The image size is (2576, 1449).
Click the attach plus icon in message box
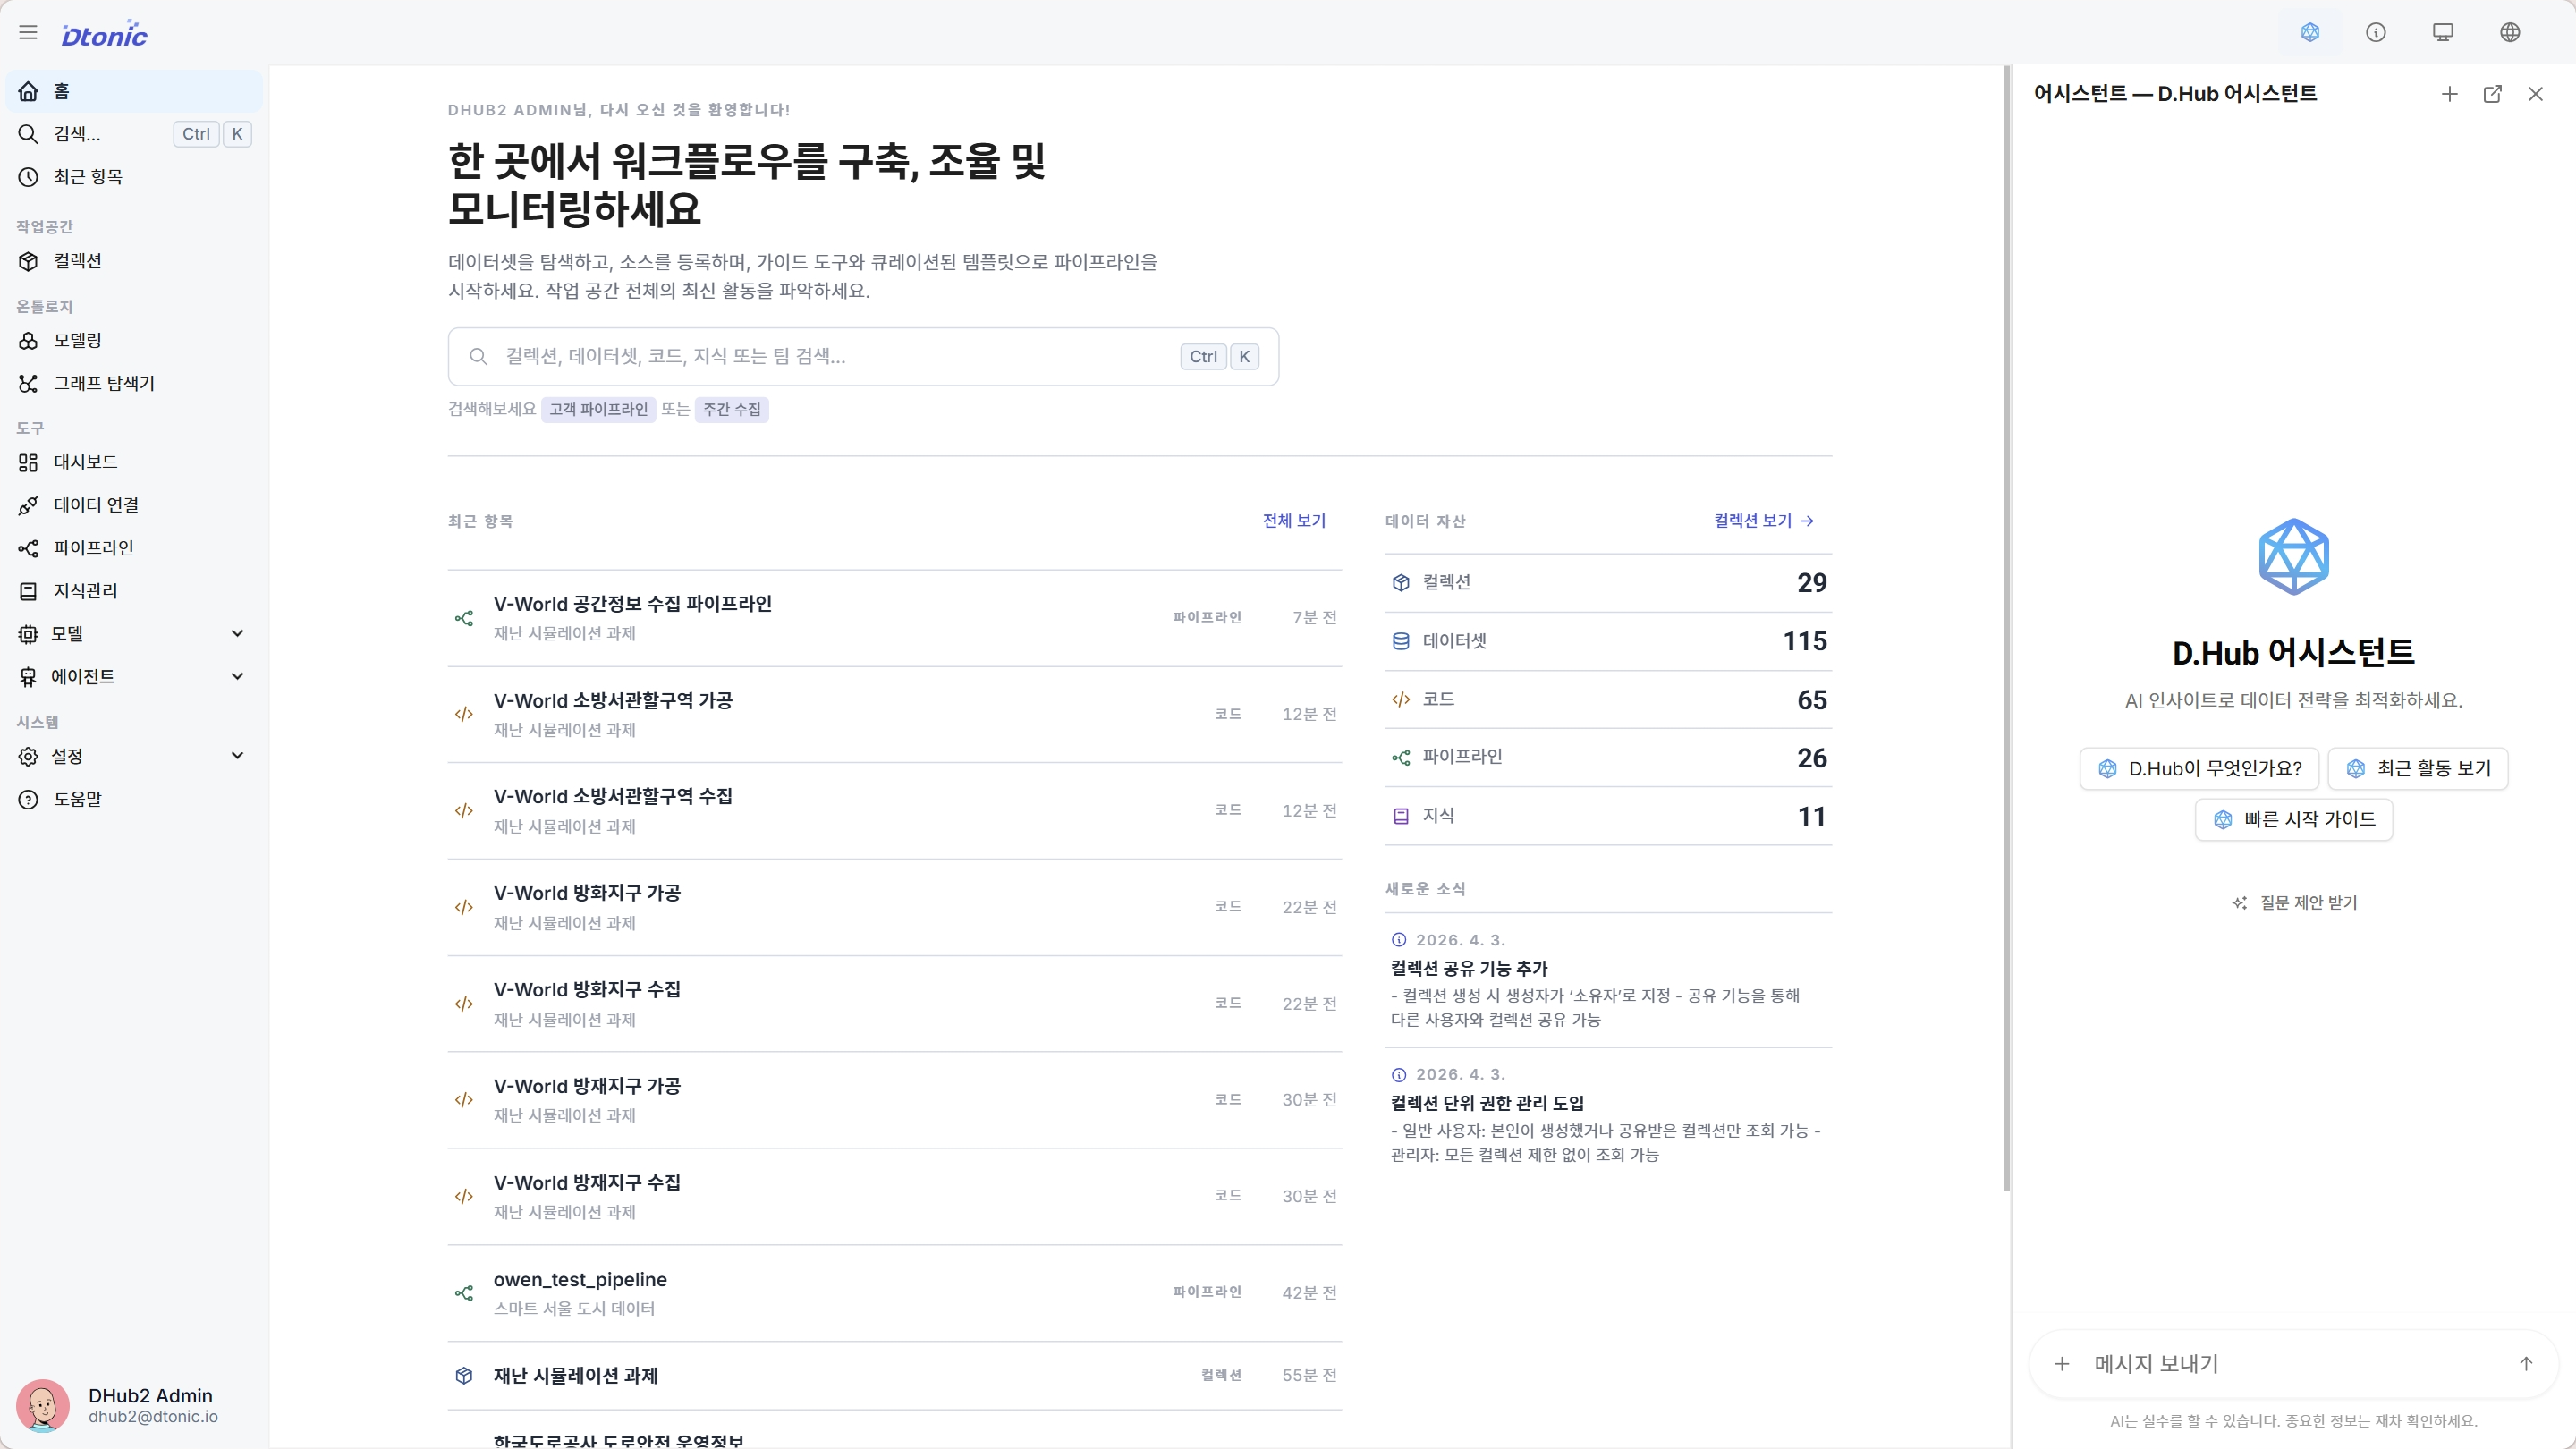[2062, 1364]
